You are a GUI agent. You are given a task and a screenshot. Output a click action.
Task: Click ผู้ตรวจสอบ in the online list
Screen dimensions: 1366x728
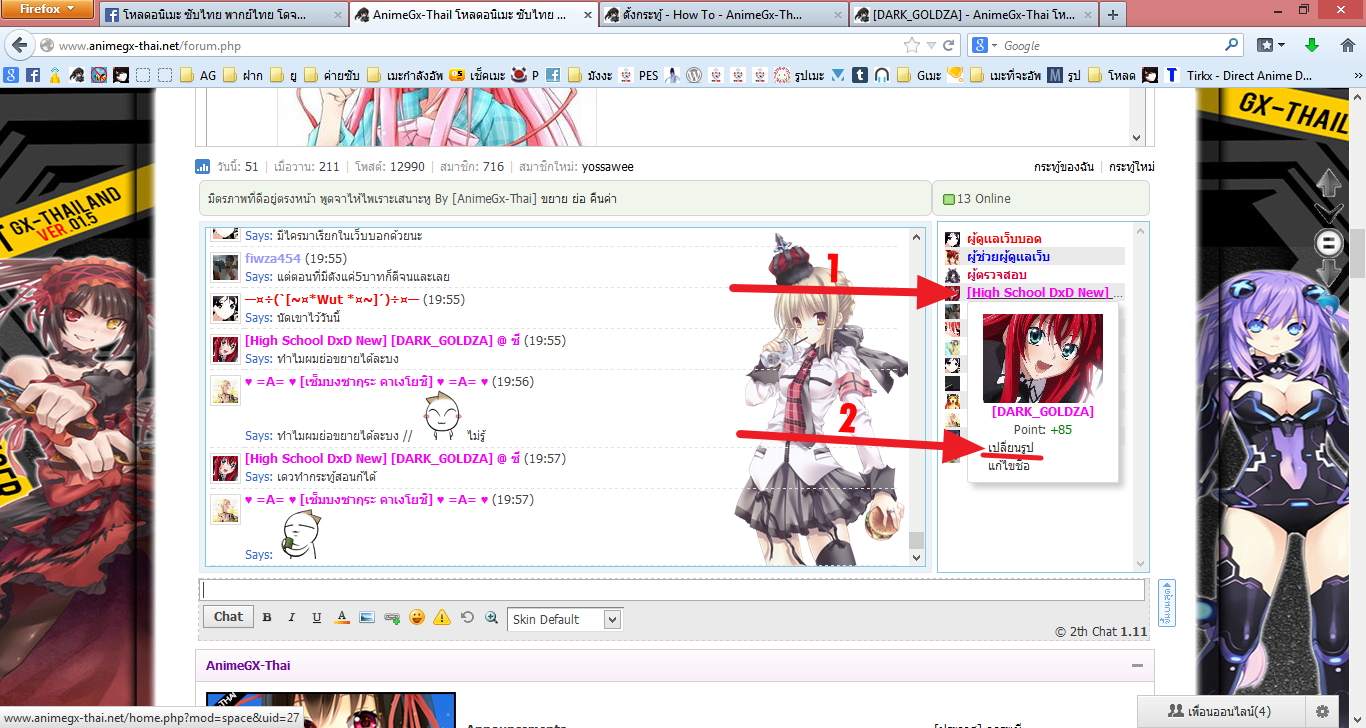[x=997, y=275]
